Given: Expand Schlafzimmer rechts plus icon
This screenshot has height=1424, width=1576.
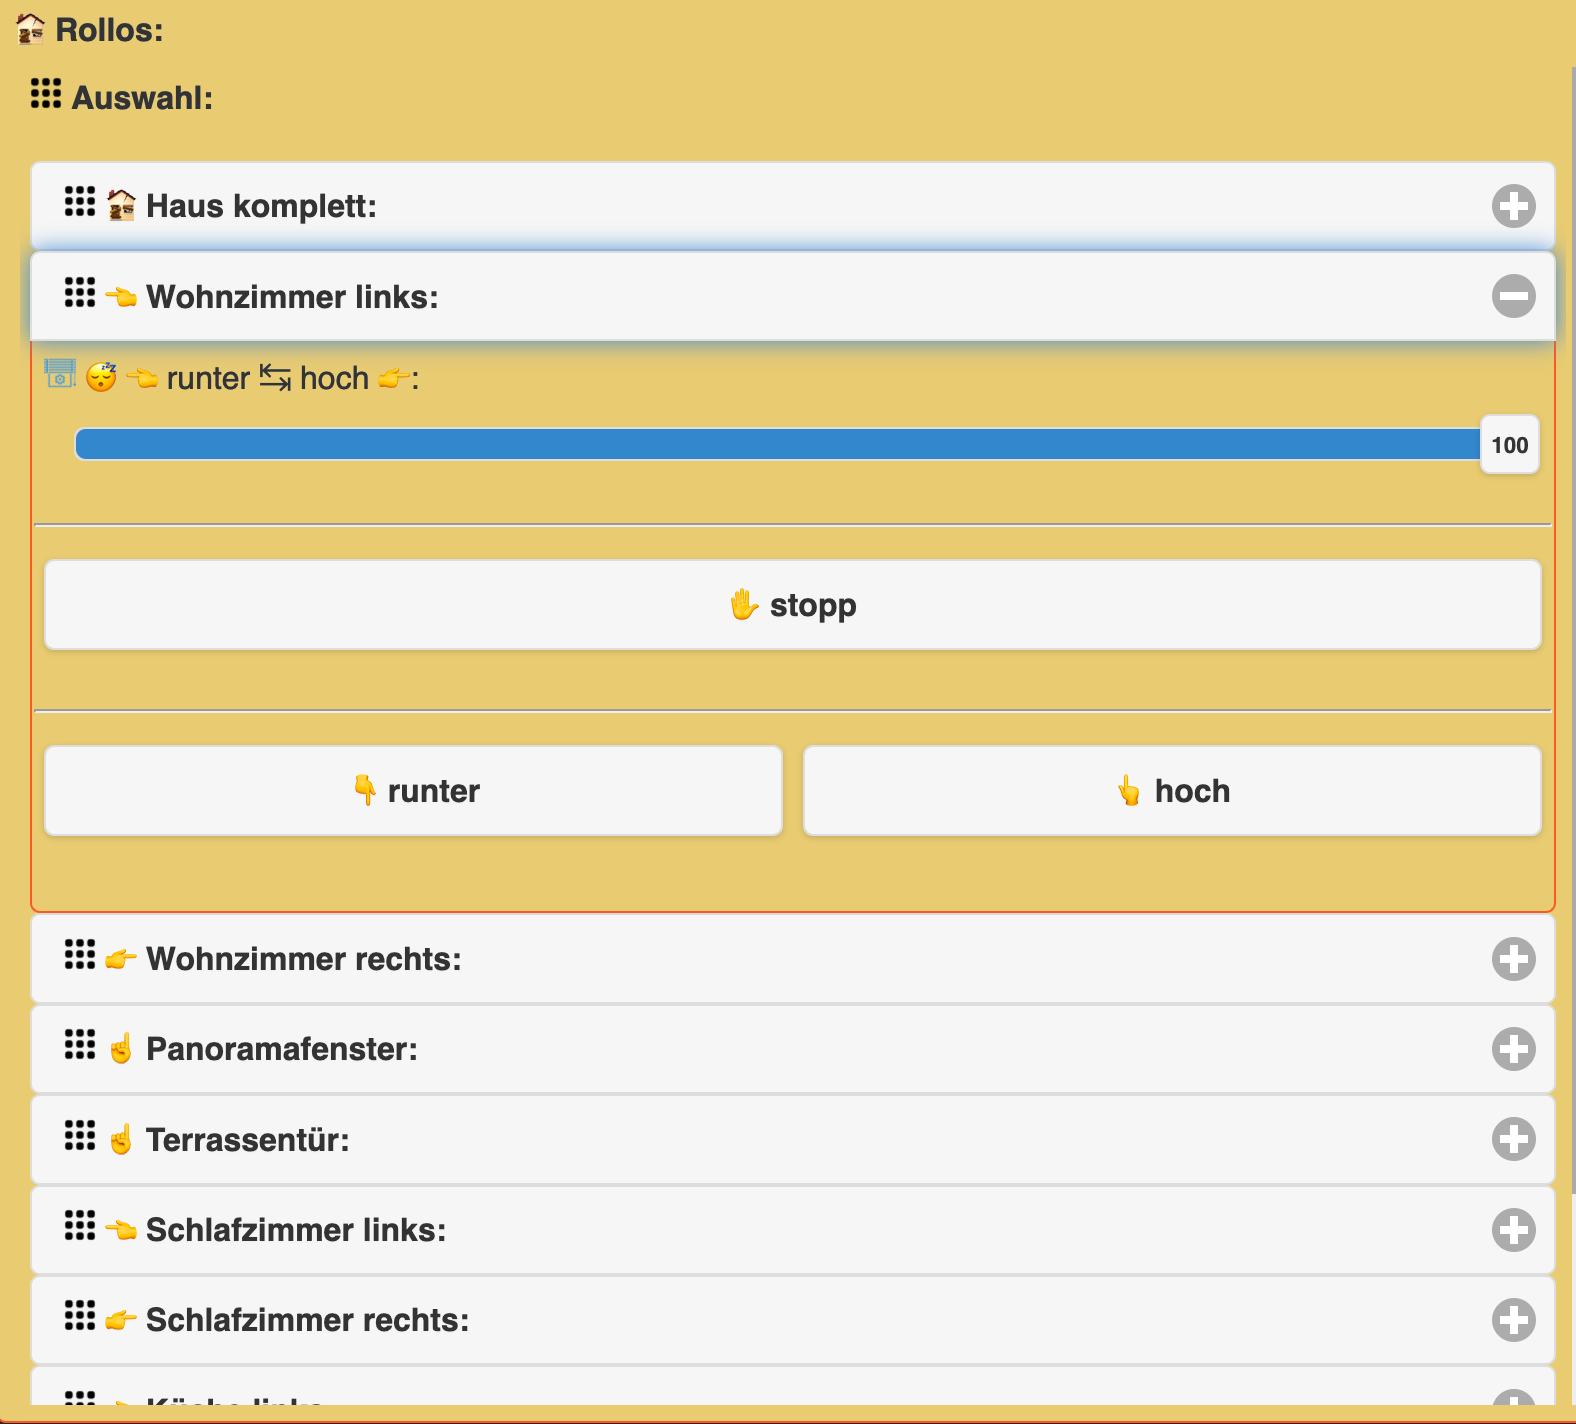Looking at the screenshot, I should pos(1514,1320).
